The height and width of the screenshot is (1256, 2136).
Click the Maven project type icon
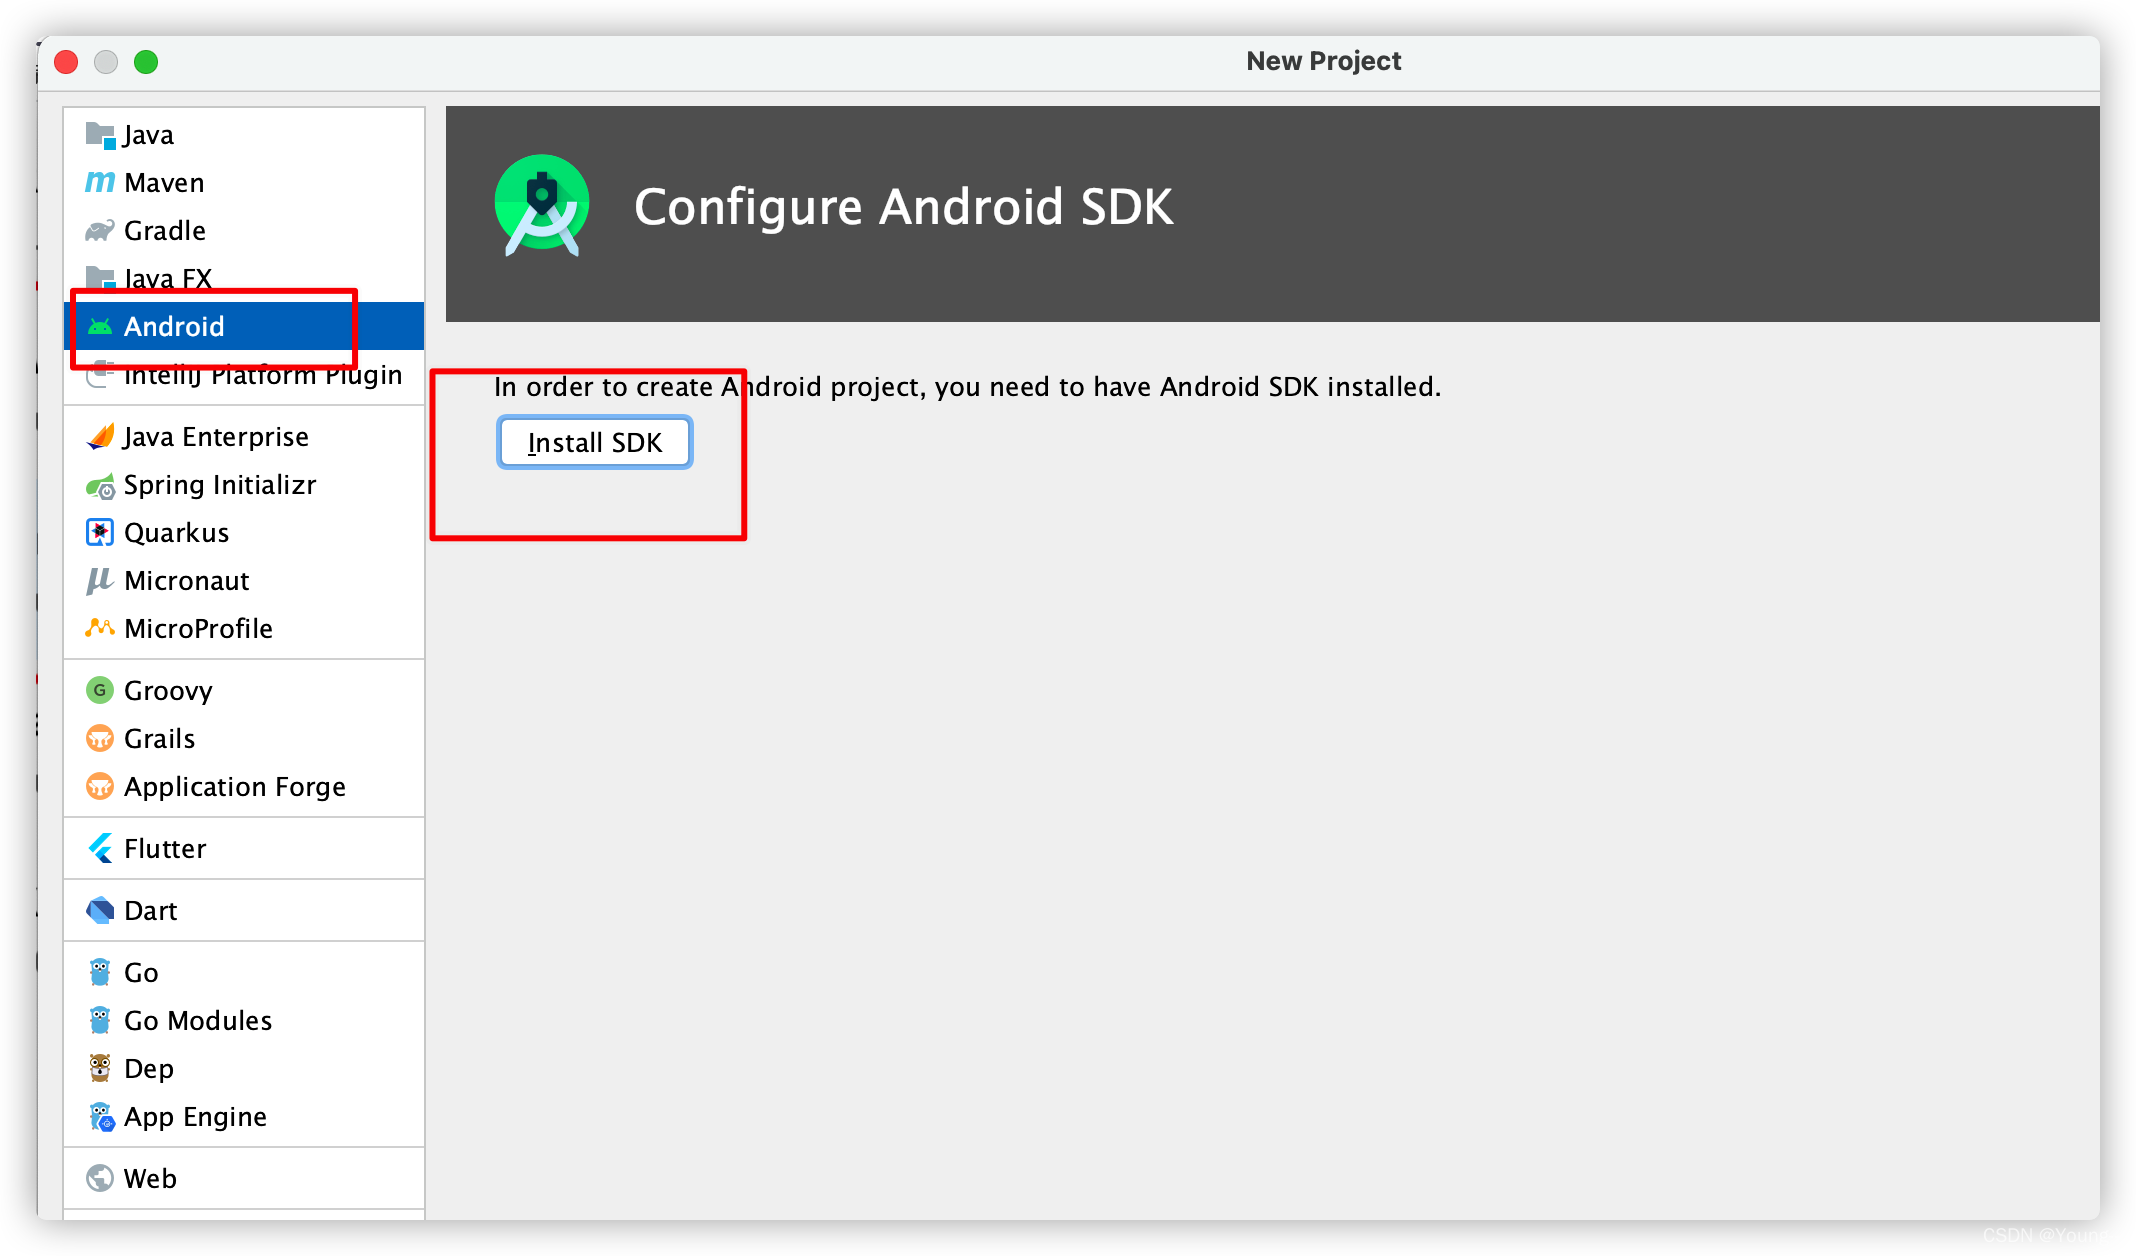pos(100,179)
